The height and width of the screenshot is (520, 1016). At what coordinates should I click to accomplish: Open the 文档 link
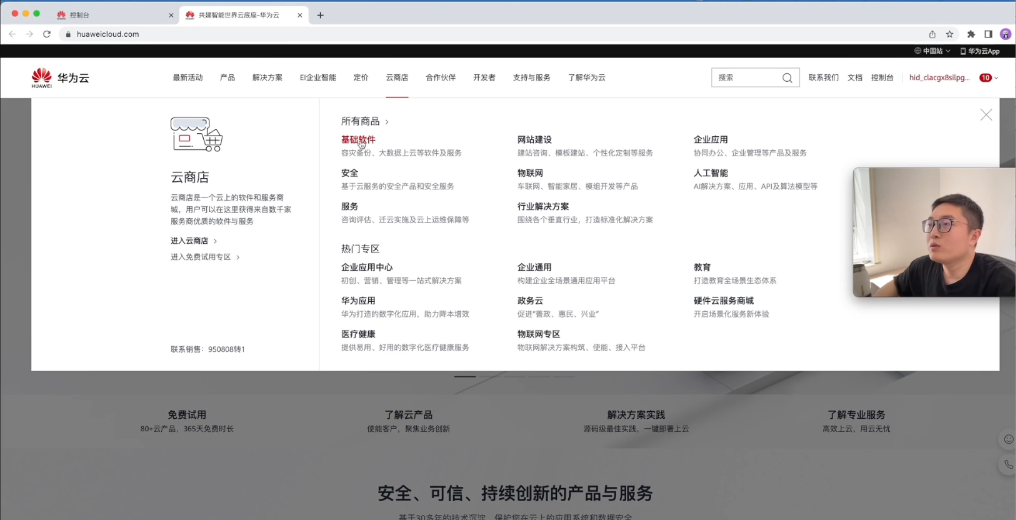tap(855, 78)
